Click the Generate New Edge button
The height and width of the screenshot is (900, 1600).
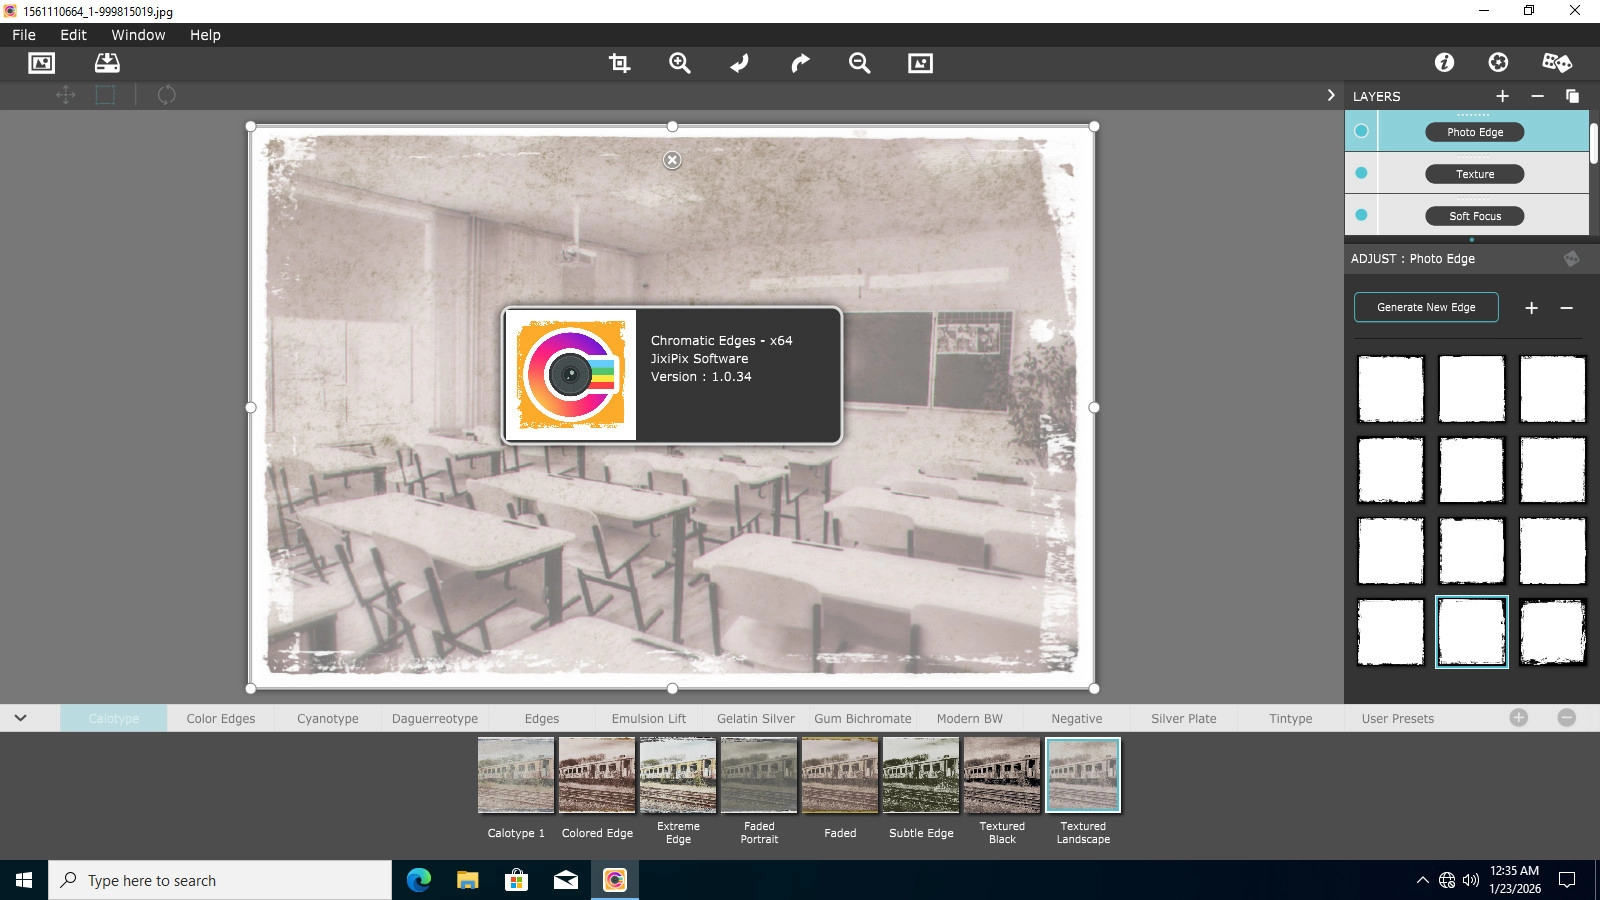point(1426,307)
